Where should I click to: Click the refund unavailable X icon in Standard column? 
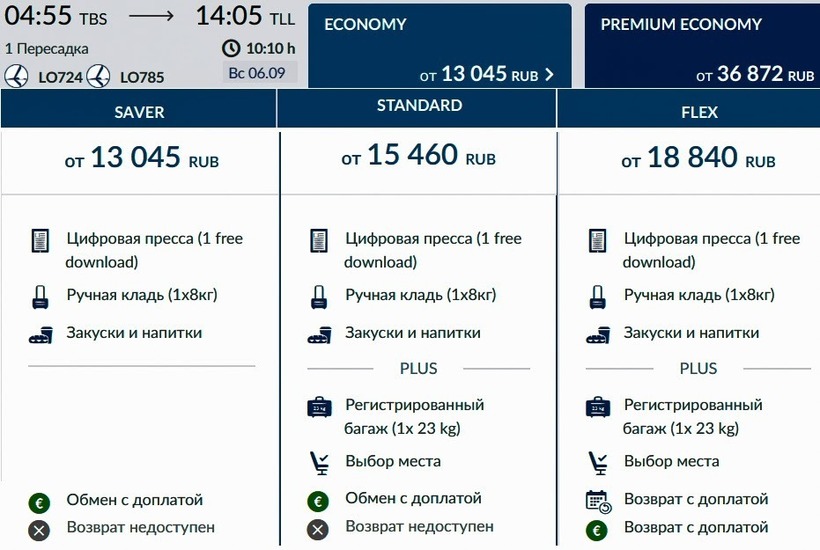318,529
